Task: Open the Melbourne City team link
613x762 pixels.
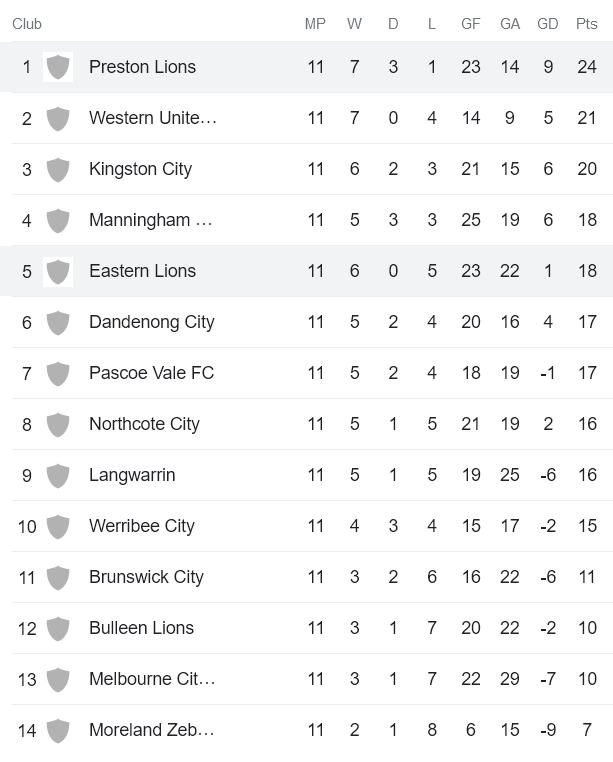Action: pos(152,679)
